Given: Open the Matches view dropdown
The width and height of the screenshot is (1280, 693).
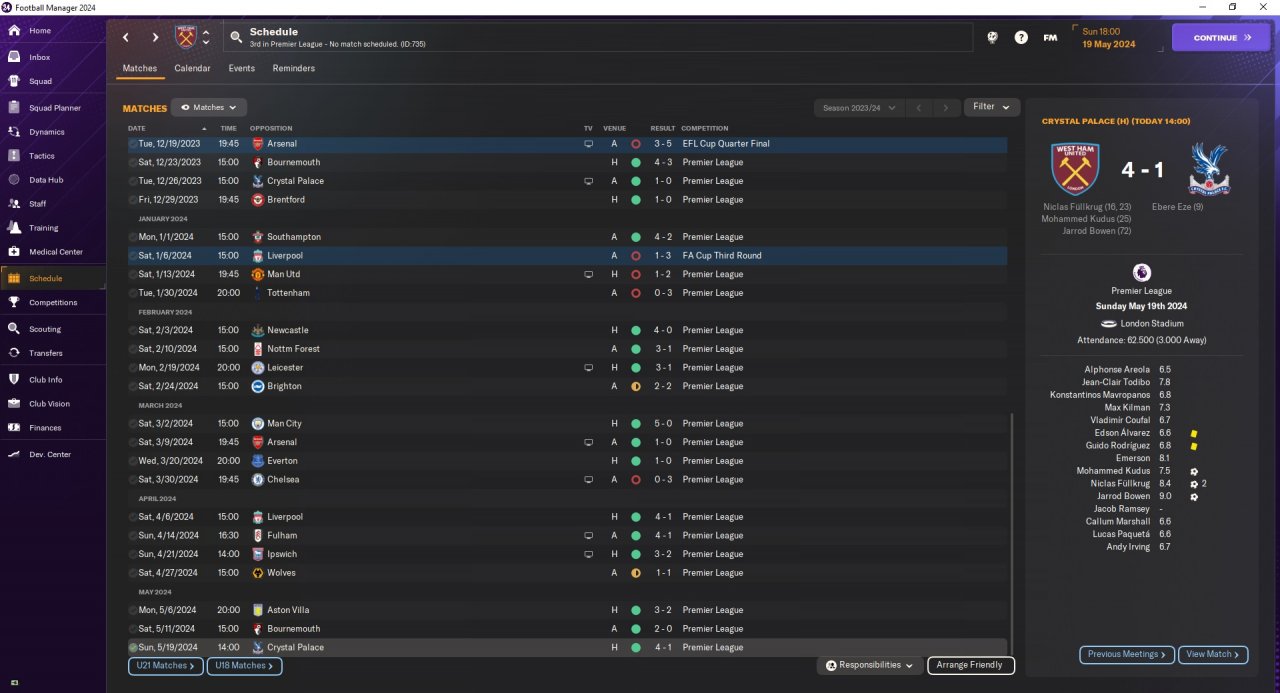Looking at the screenshot, I should point(209,107).
